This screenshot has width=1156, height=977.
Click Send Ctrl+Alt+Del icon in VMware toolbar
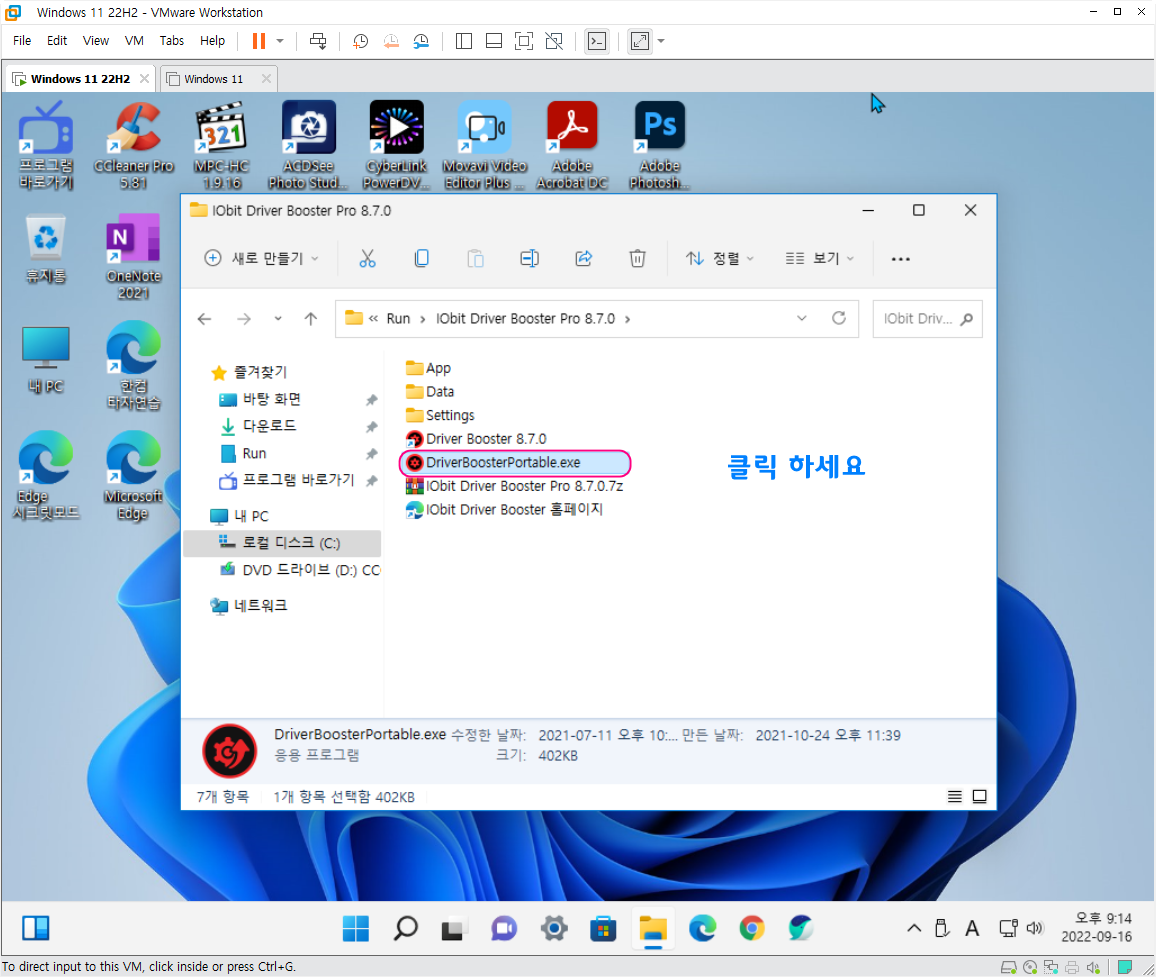(x=318, y=41)
